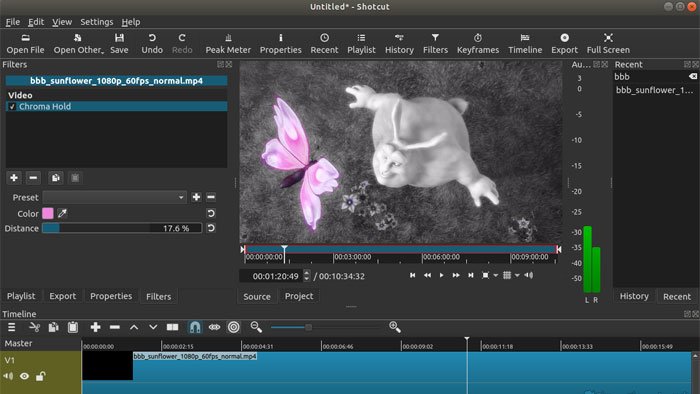Hide the V1 track with eye icon
Viewport: 700px width, 394px height.
(x=25, y=376)
